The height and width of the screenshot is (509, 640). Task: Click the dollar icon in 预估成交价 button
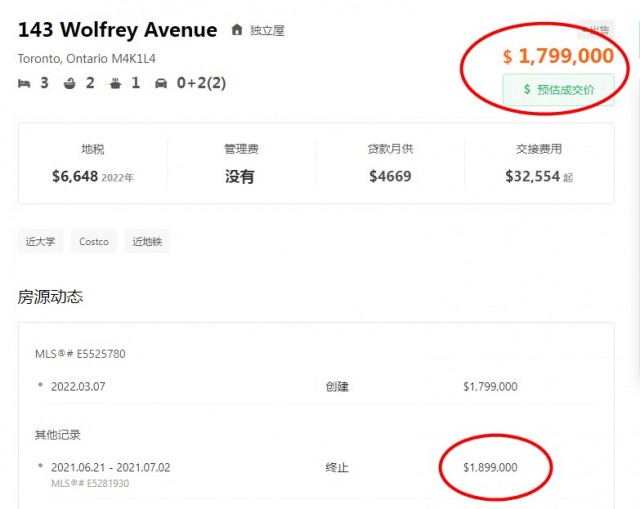(x=527, y=90)
